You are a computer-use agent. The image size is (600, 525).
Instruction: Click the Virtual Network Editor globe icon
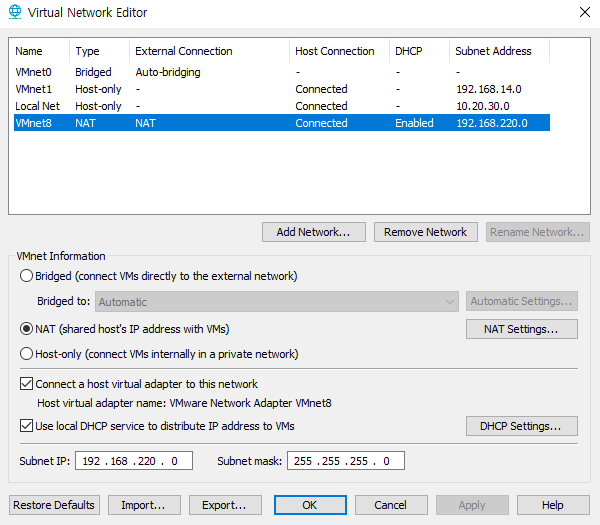15,12
